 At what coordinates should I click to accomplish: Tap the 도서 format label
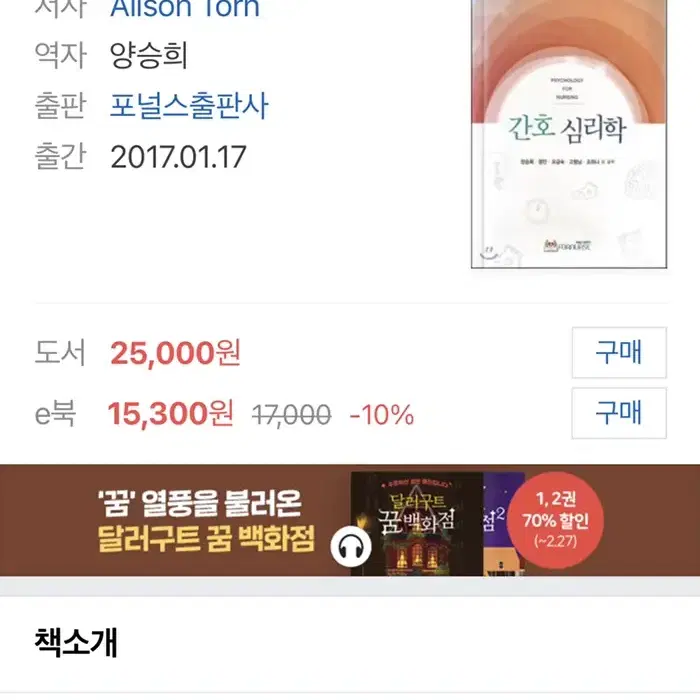pyautogui.click(x=60, y=353)
